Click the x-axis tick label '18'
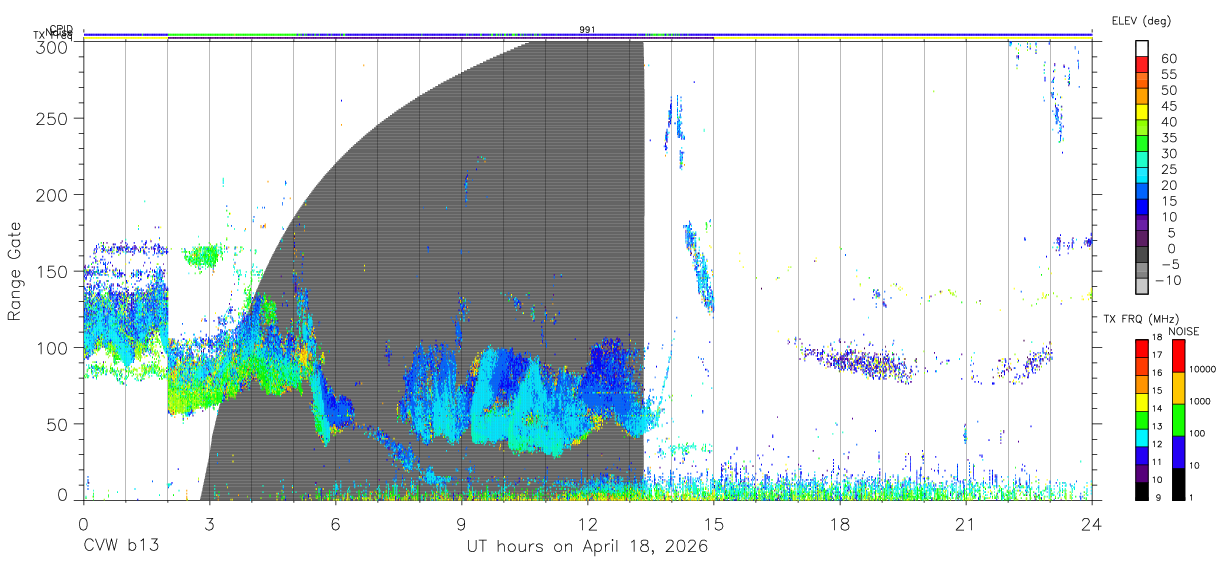1228x567 pixels. tap(839, 523)
